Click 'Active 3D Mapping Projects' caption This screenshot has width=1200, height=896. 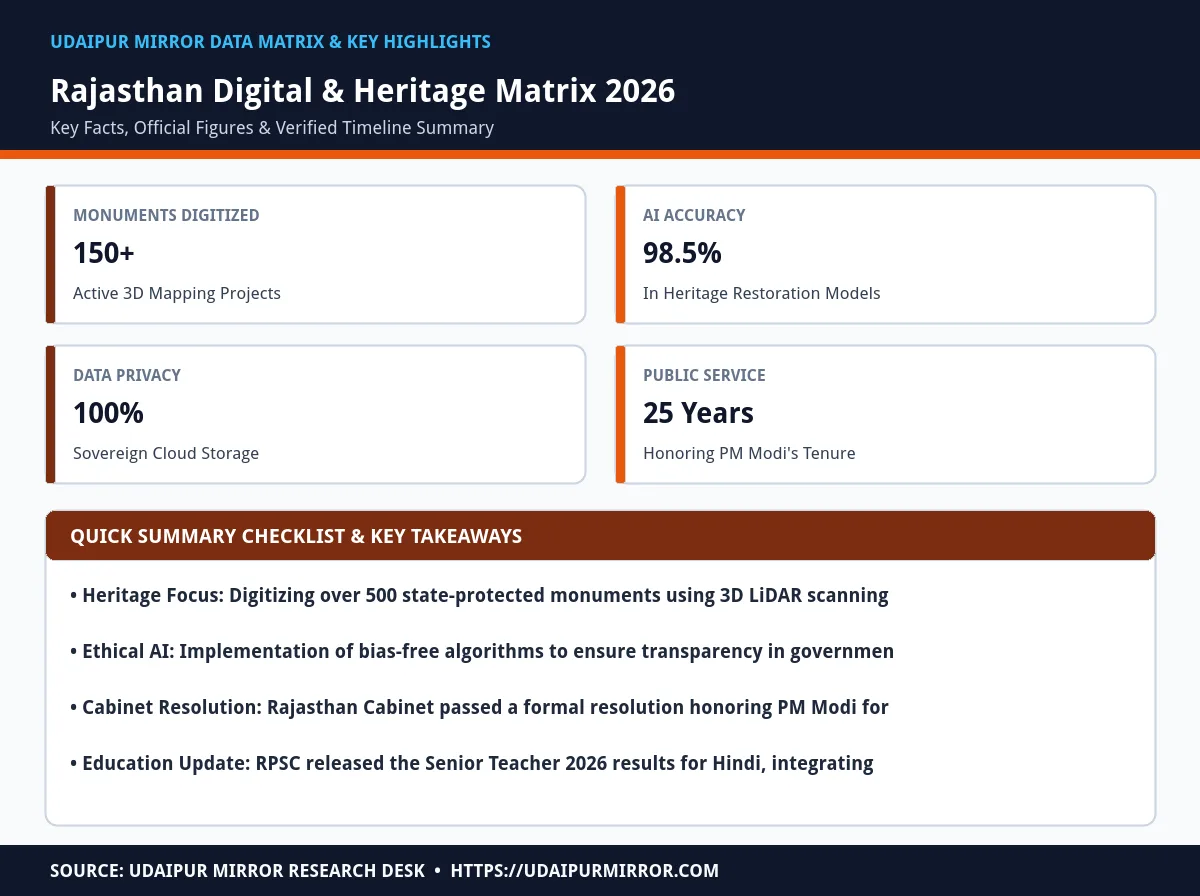click(x=177, y=293)
